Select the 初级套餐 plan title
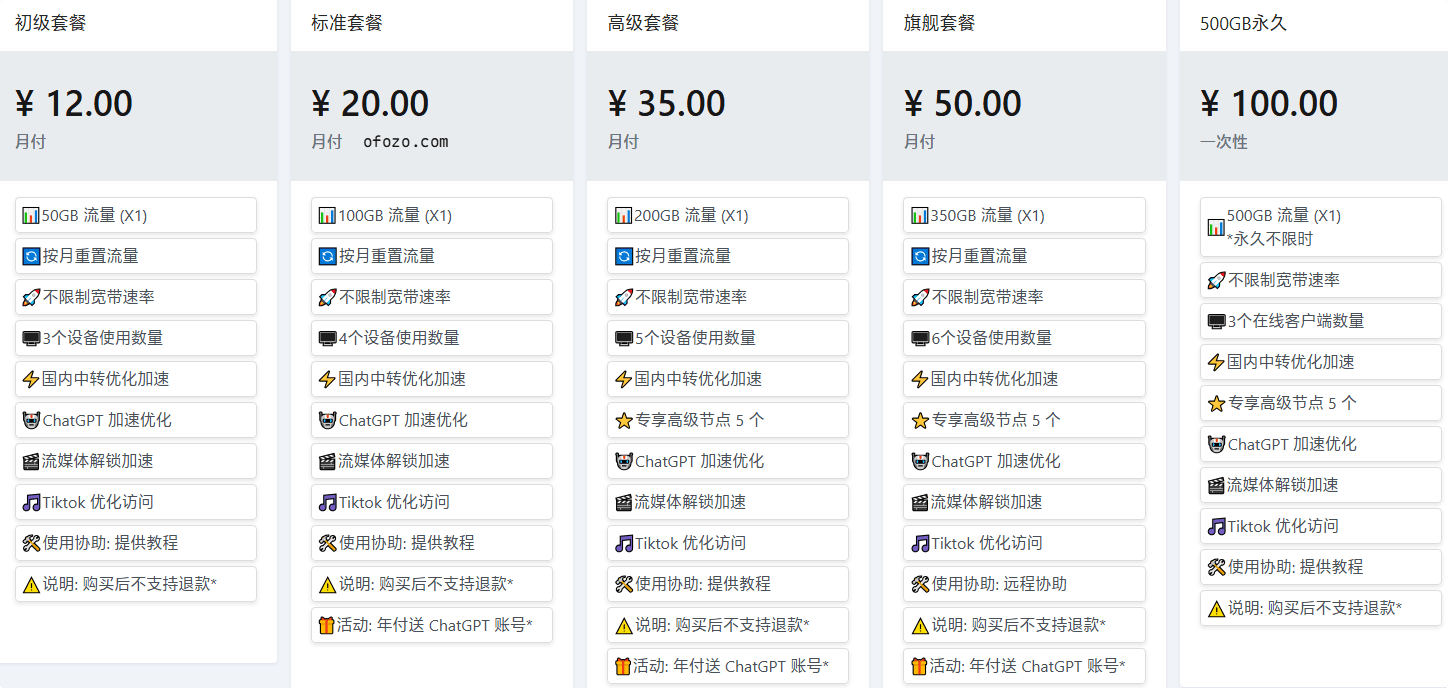1448x688 pixels. tap(51, 23)
